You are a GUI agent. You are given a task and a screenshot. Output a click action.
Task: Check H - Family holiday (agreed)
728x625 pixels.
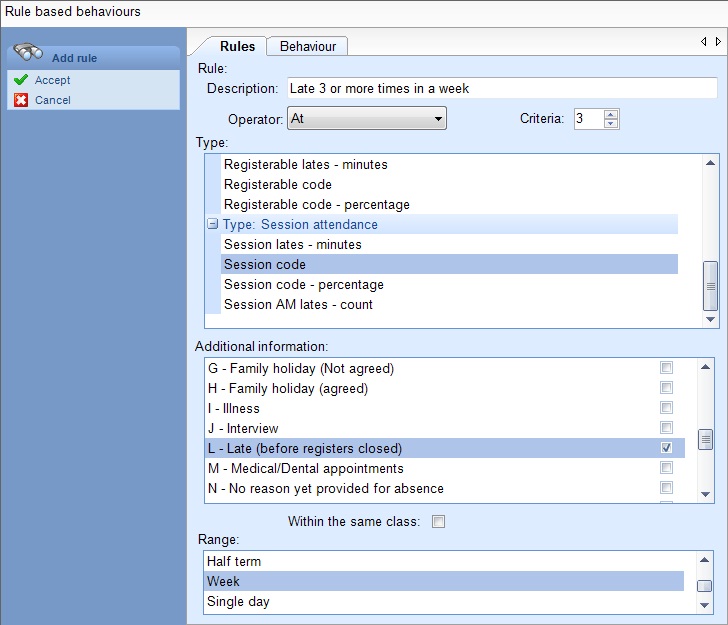(666, 388)
